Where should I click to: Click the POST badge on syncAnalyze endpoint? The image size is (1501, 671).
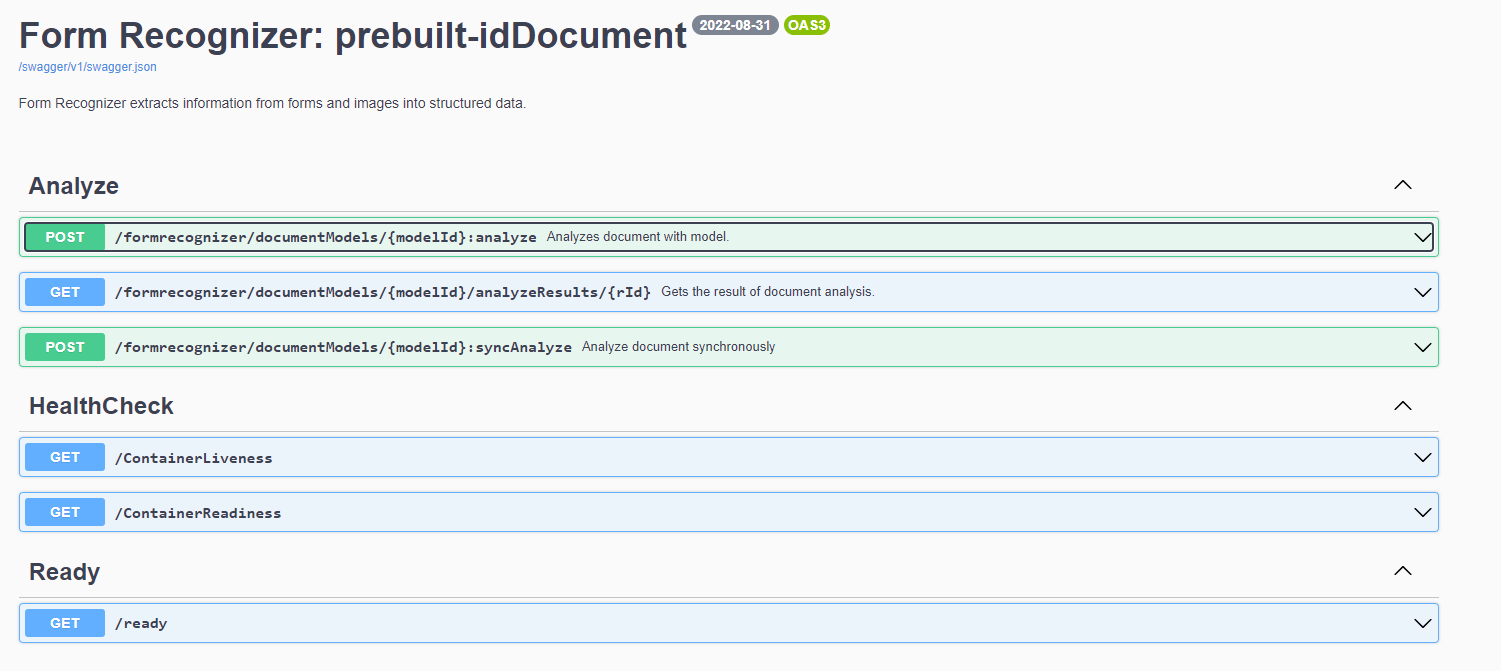[x=64, y=347]
